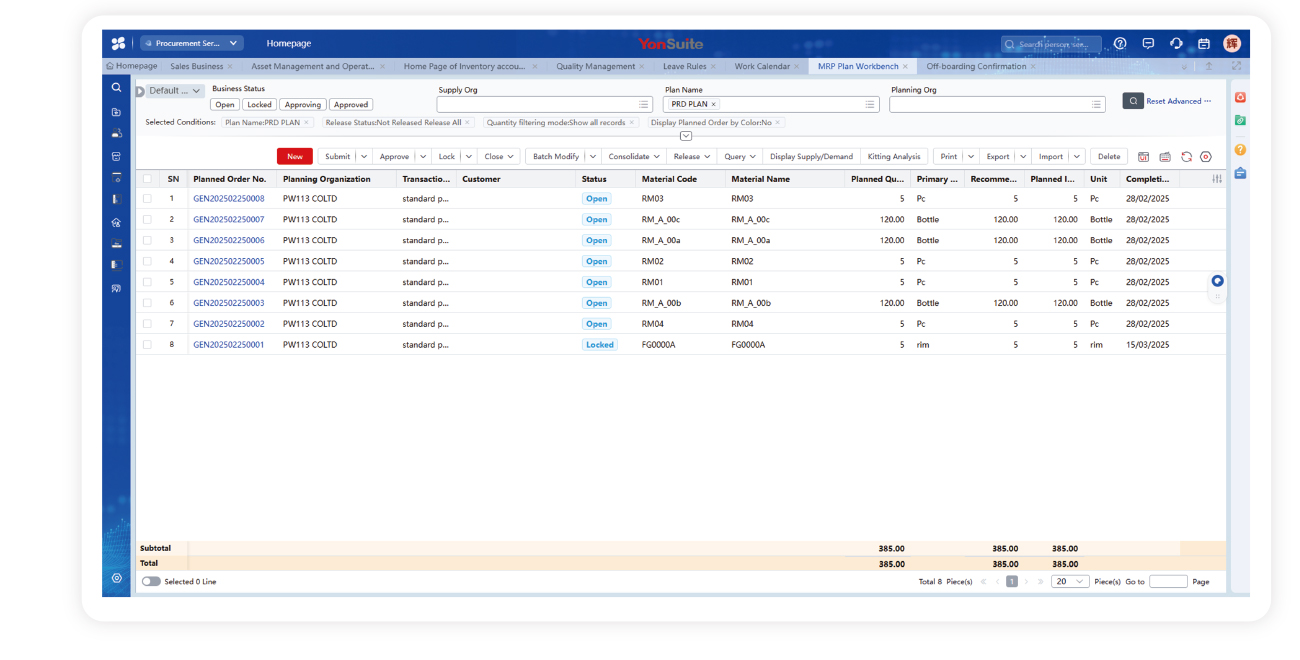1300x660 pixels.
Task: Click the Go to page input field
Action: [x=1167, y=581]
